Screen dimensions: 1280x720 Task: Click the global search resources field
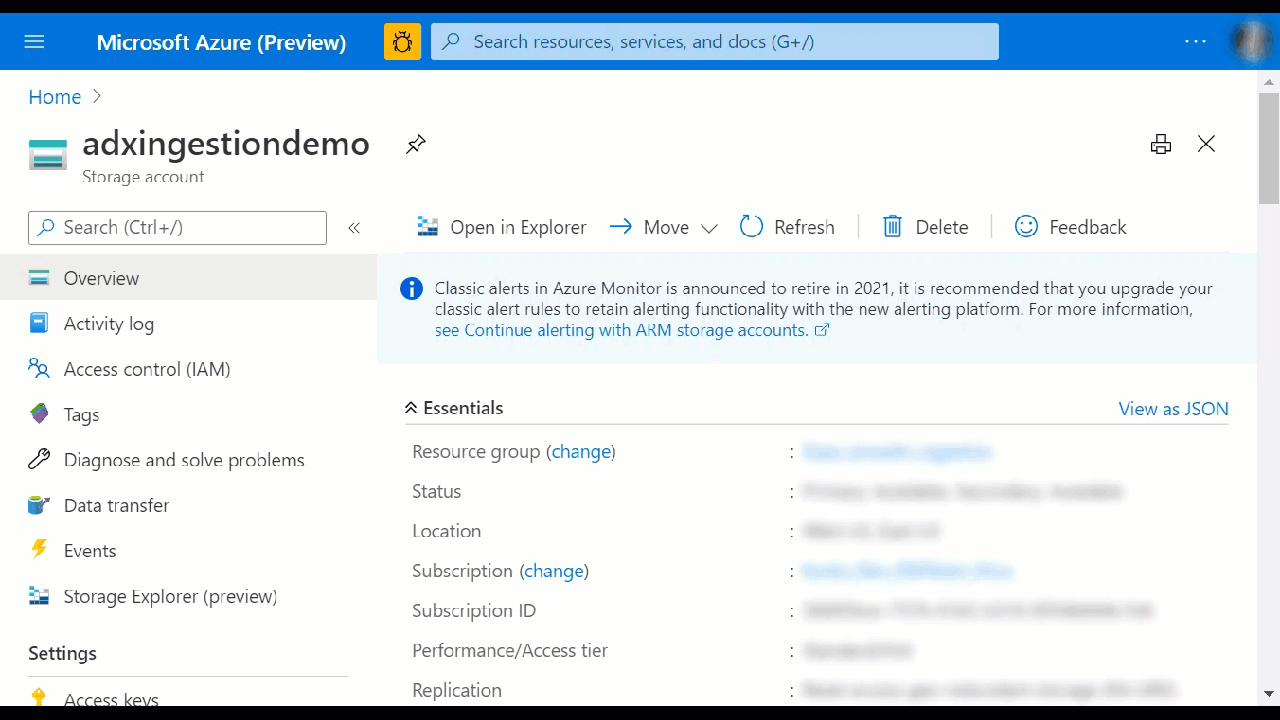coord(715,42)
